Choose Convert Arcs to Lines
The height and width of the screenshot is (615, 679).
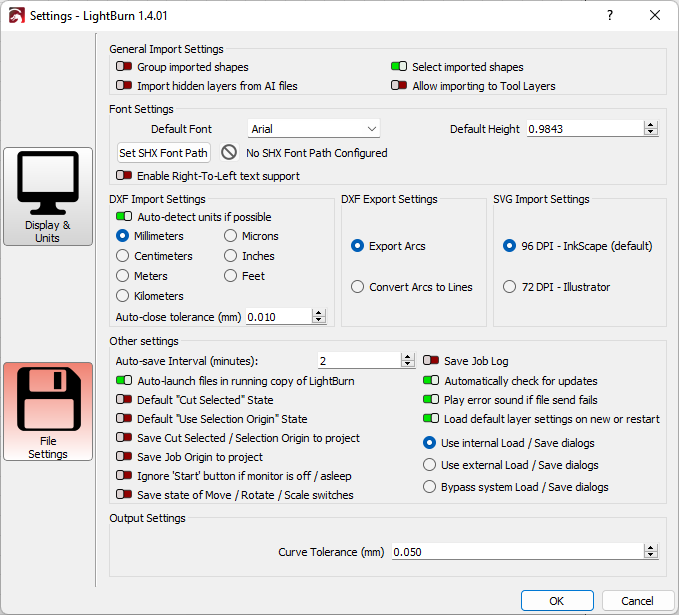point(357,287)
